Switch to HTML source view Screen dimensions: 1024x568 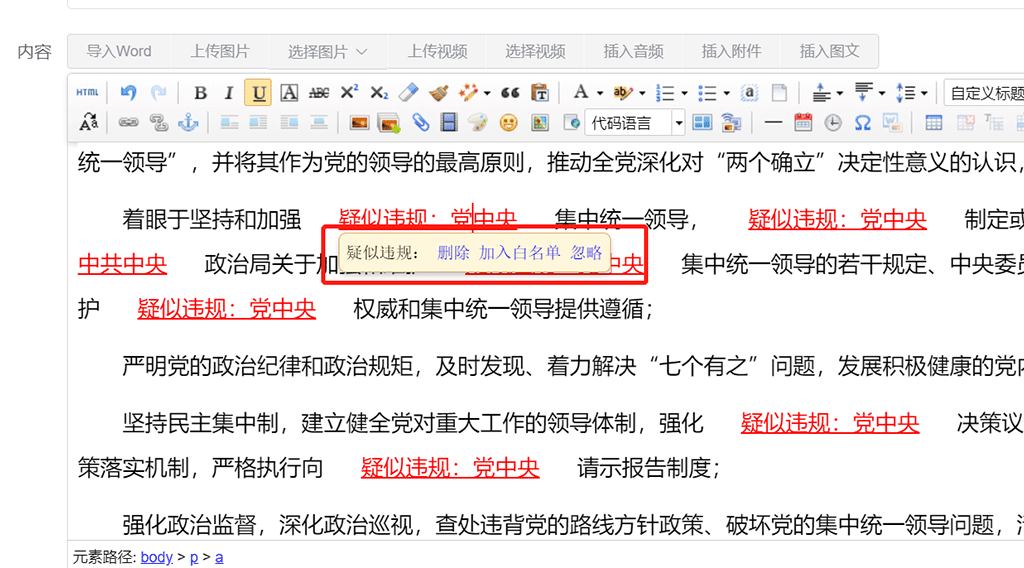(x=88, y=93)
